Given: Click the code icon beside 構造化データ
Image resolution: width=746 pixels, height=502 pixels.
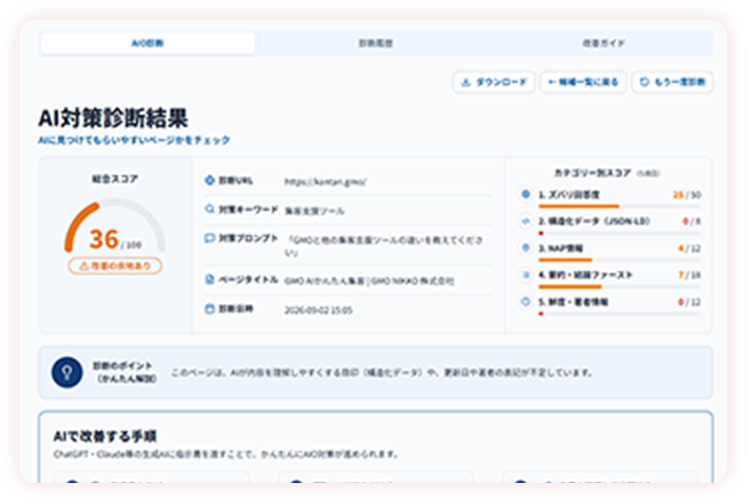Looking at the screenshot, I should [x=526, y=221].
